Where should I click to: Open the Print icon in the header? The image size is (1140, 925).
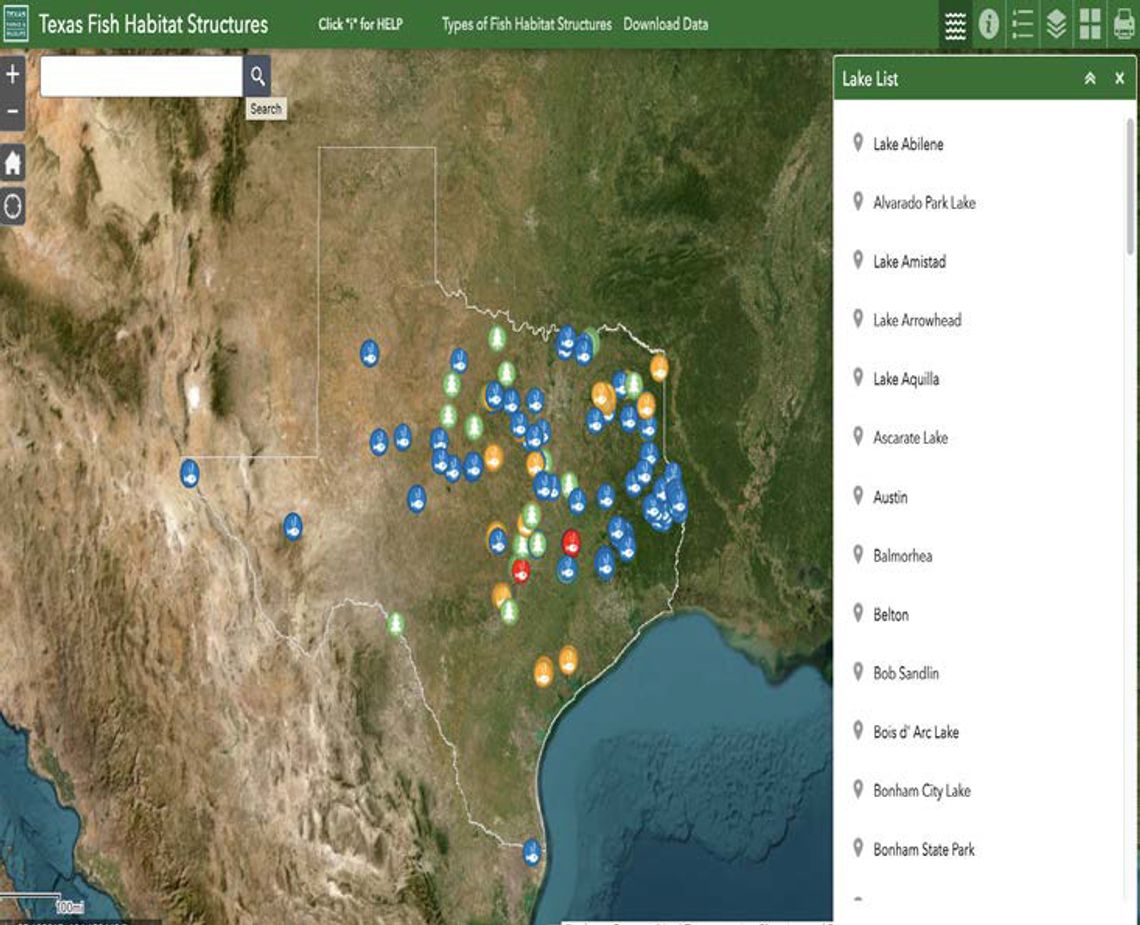pos(1124,25)
